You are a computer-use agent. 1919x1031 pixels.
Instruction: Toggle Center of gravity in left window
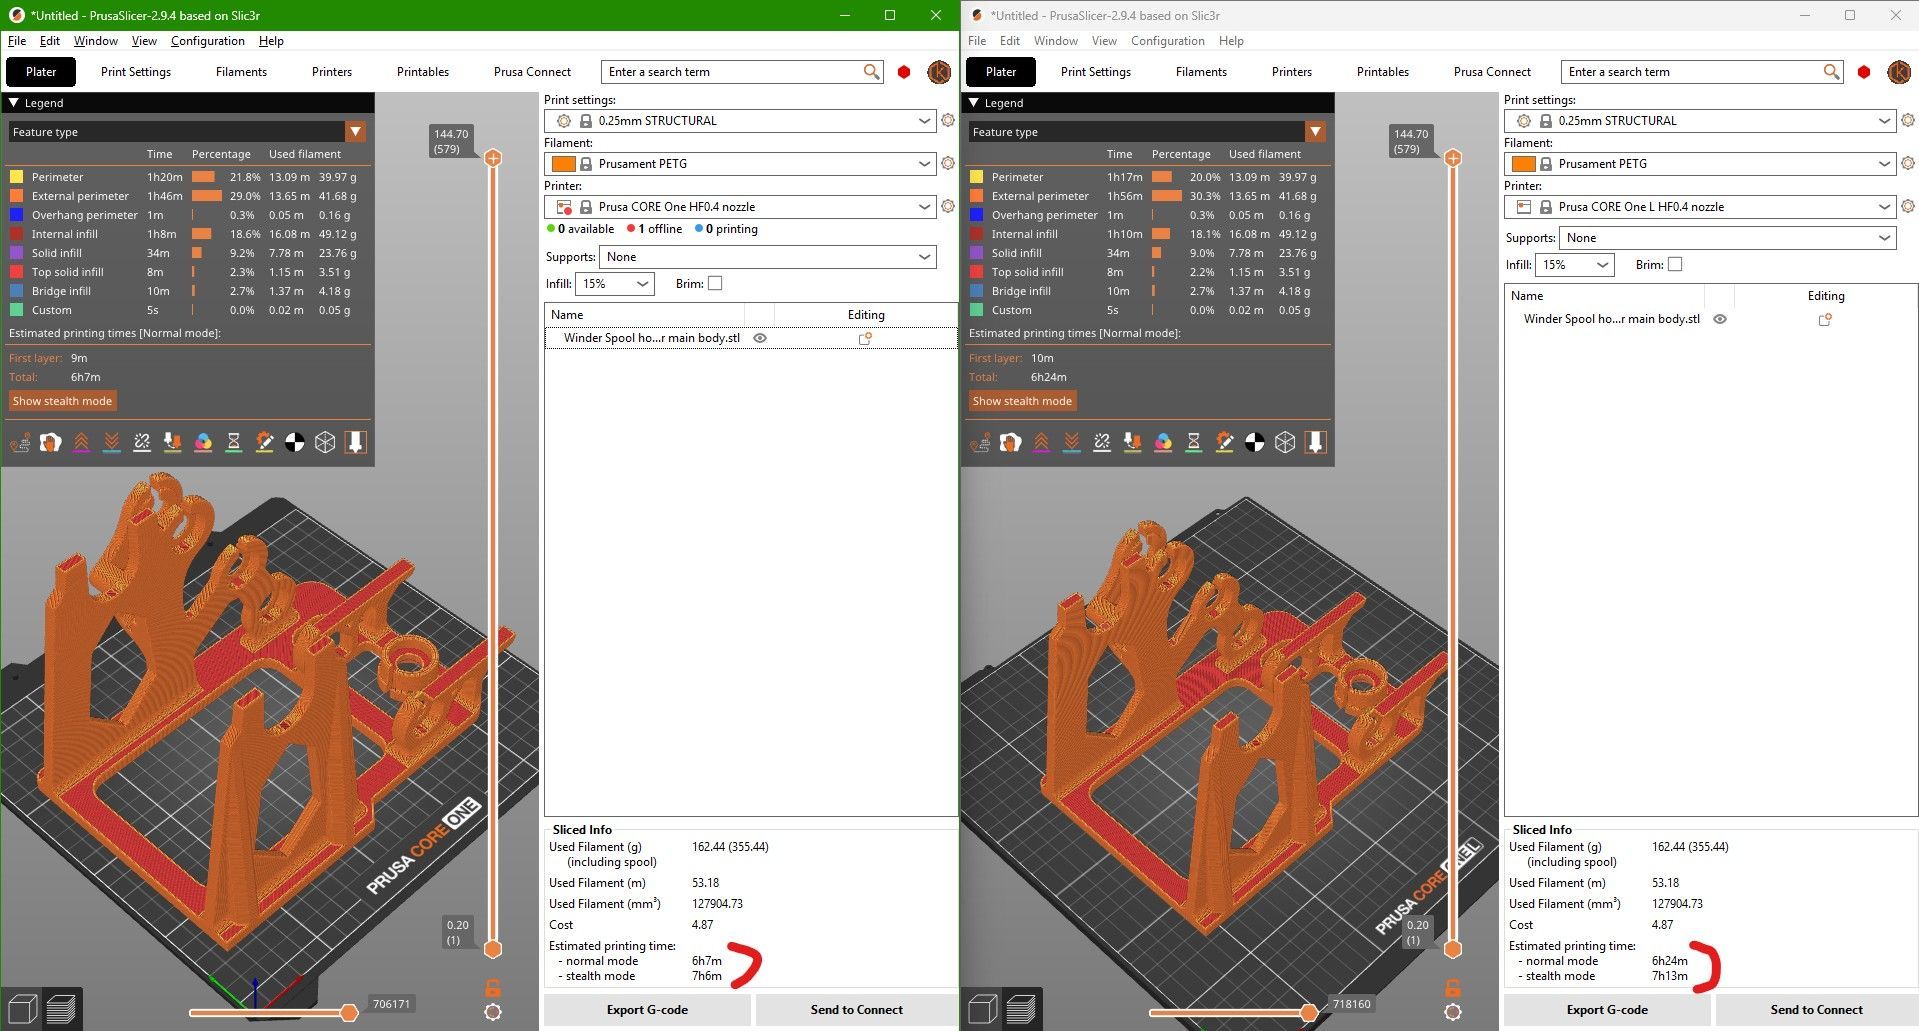point(295,442)
